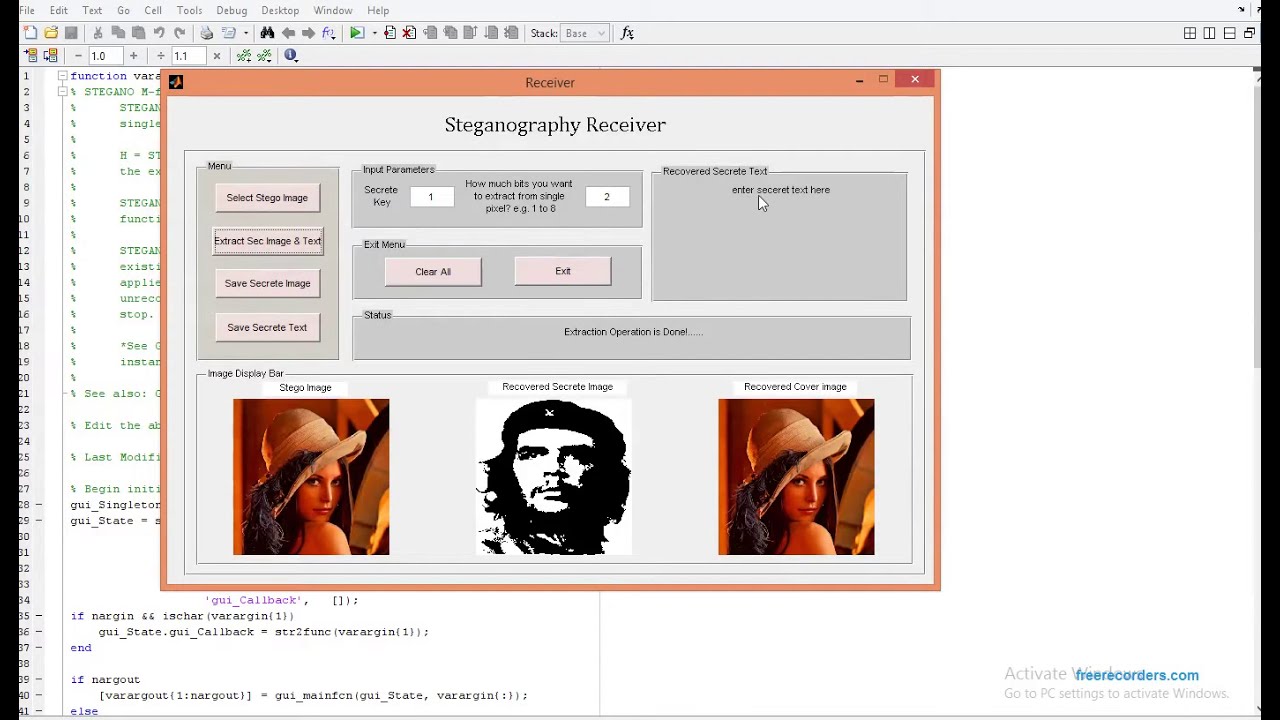Go back with the left arrow icon

288,33
